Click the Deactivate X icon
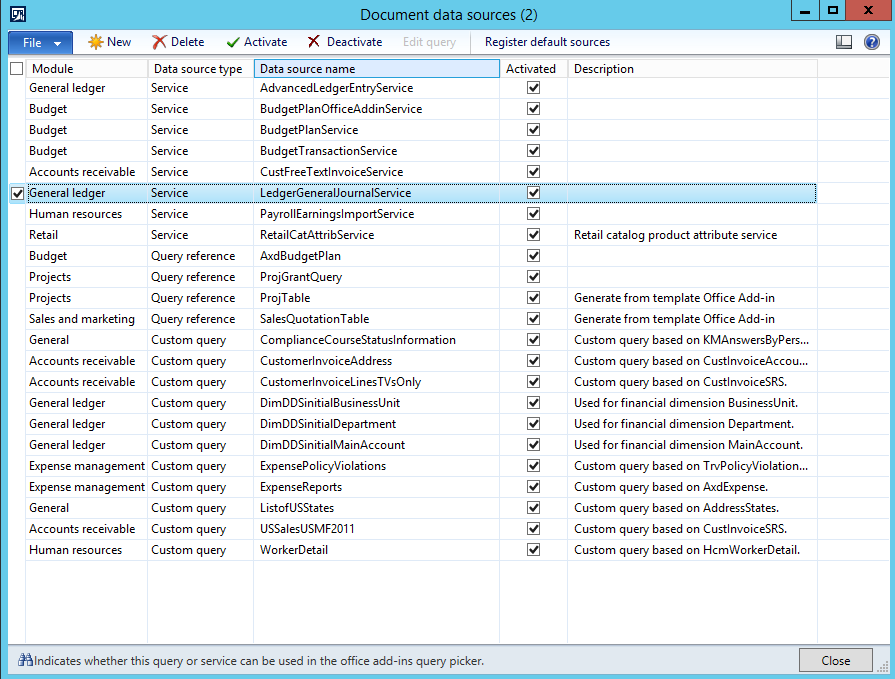This screenshot has width=895, height=679. pyautogui.click(x=314, y=42)
